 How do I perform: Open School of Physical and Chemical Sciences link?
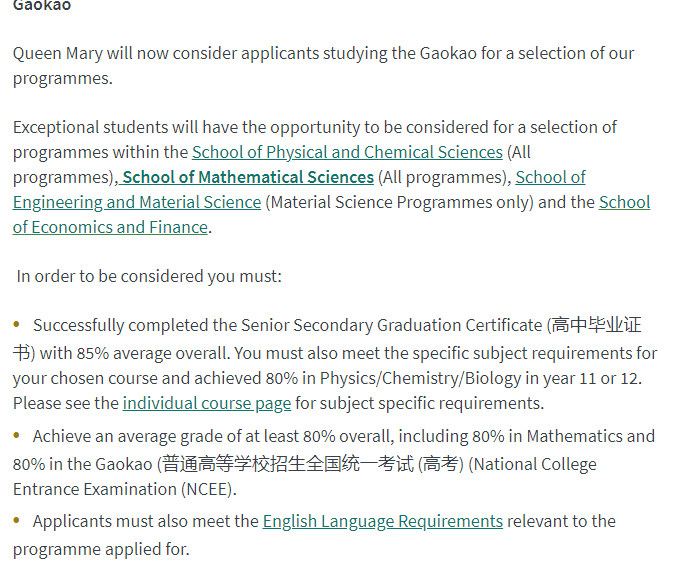point(347,152)
